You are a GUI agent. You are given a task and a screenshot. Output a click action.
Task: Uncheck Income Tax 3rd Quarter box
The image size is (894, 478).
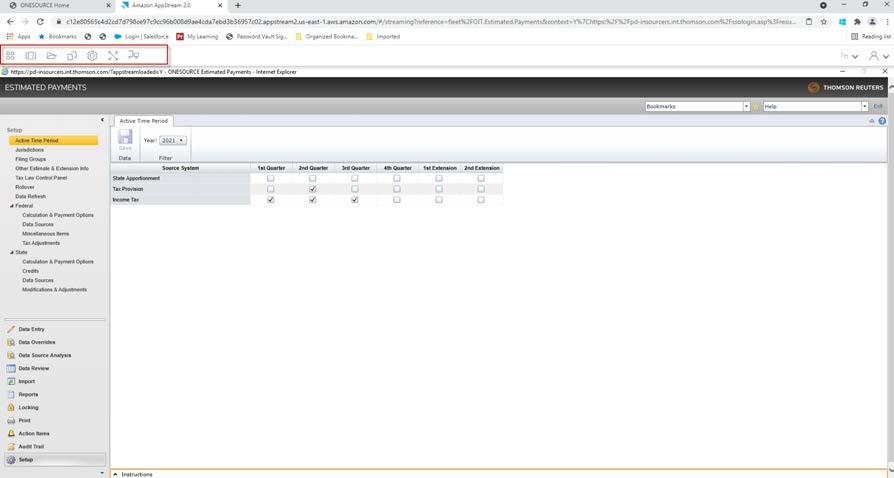click(355, 200)
